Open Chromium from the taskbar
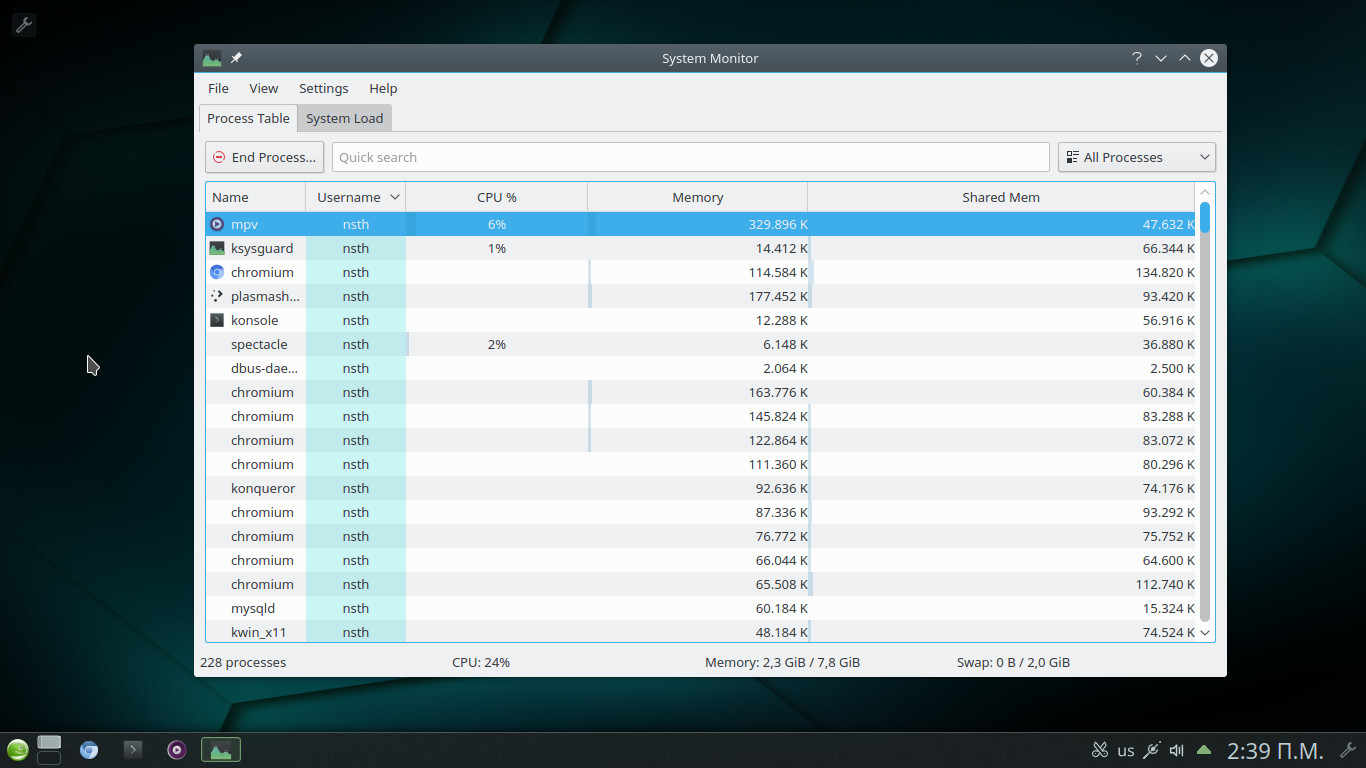 click(89, 750)
